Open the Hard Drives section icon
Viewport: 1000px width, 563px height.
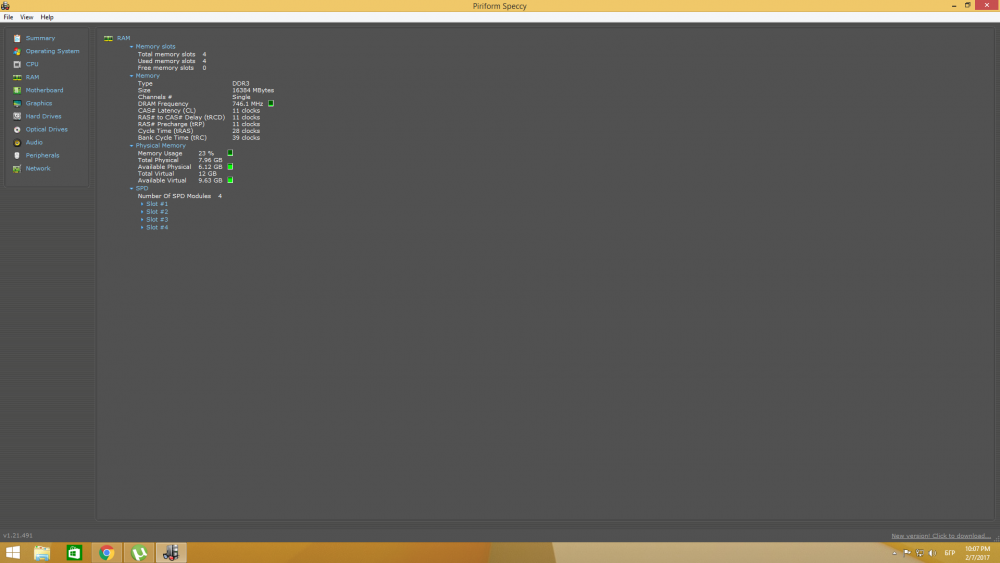click(17, 116)
